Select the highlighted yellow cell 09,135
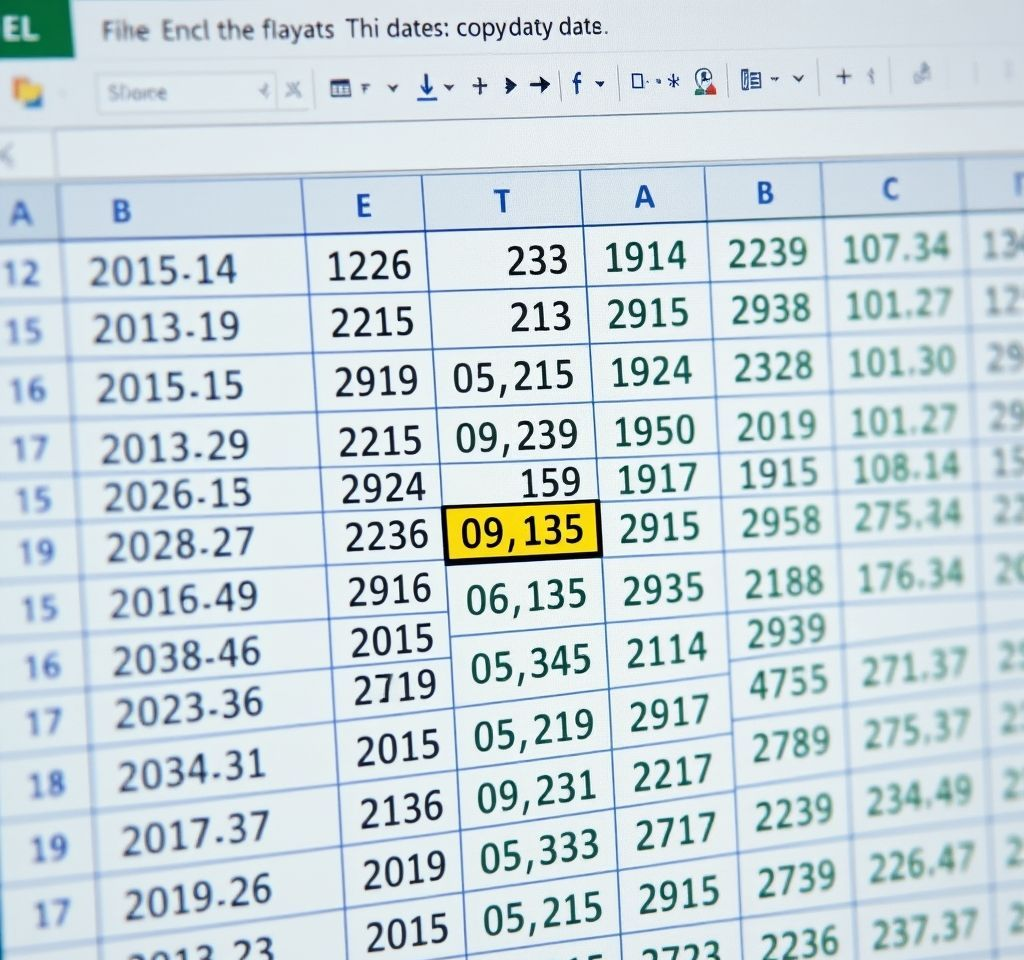Screen dimensions: 1024x960 (522, 531)
